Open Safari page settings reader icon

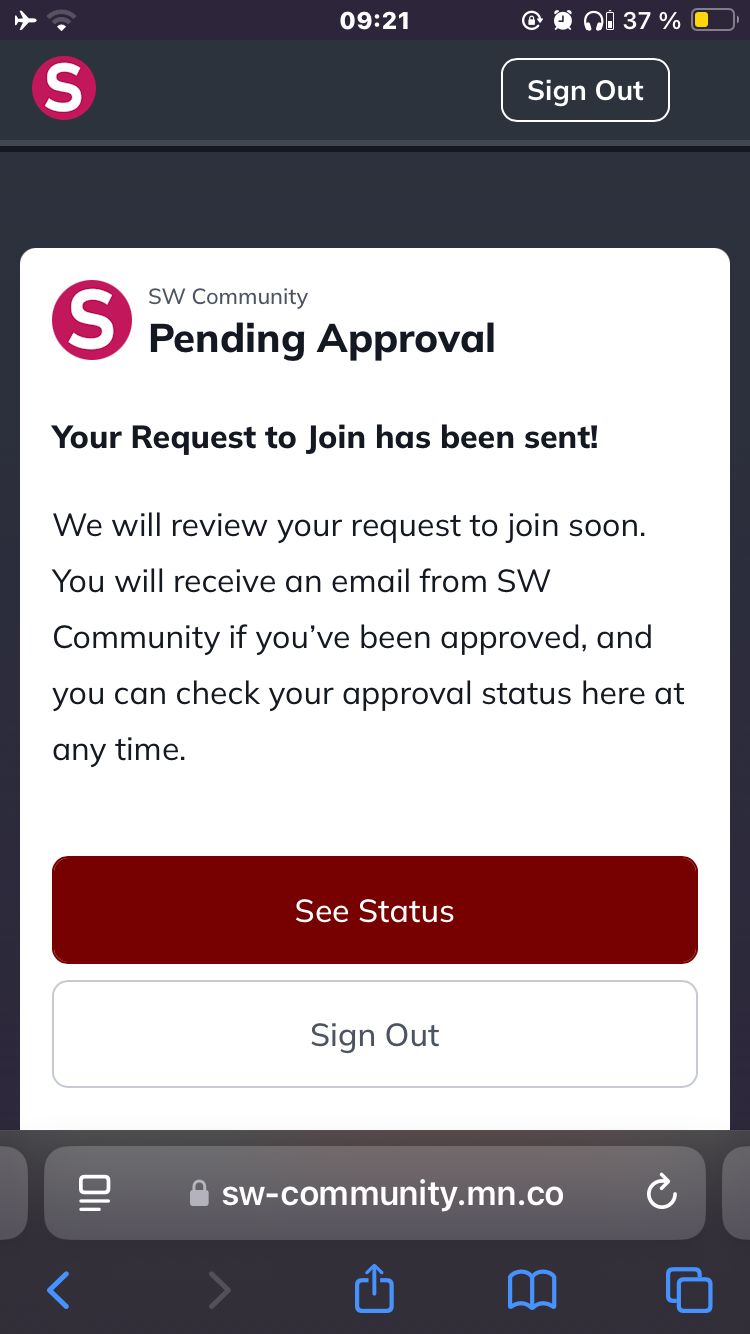pyautogui.click(x=94, y=1192)
